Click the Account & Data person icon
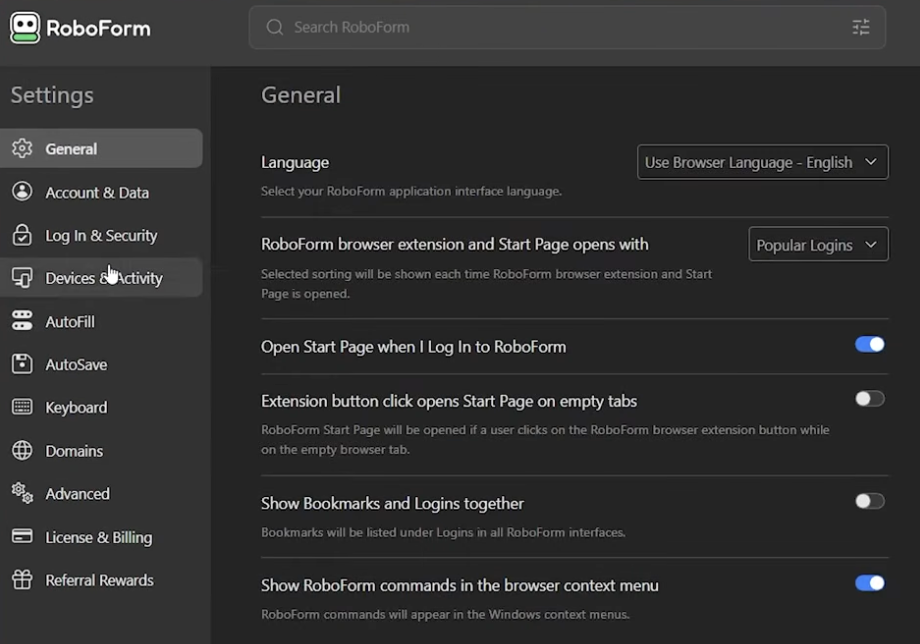The image size is (920, 644). [22, 192]
